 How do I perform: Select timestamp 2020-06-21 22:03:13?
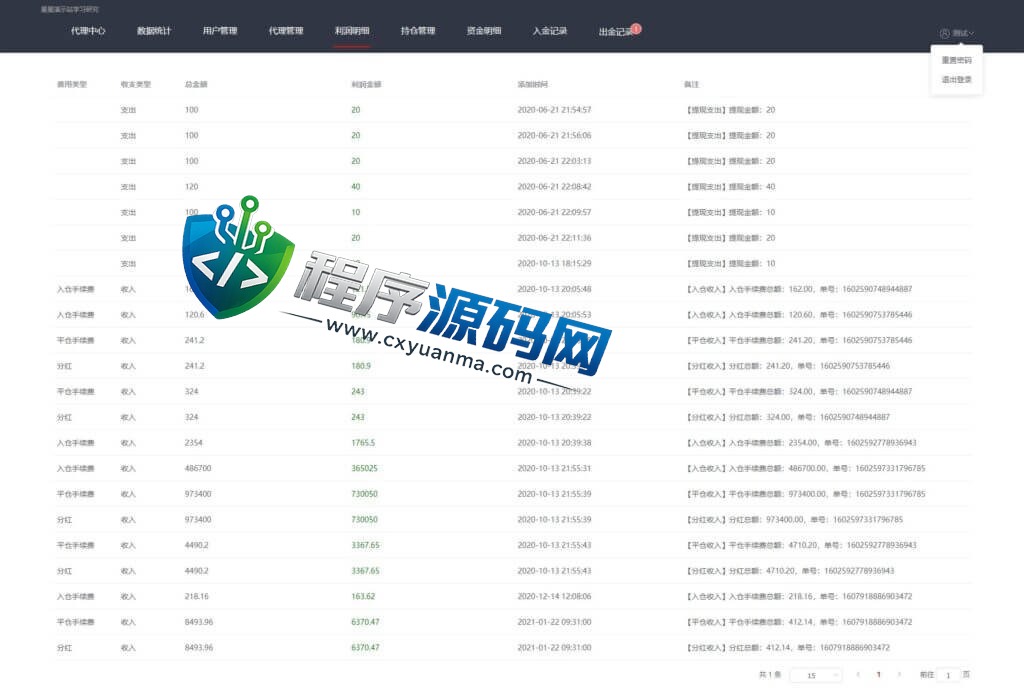point(554,161)
